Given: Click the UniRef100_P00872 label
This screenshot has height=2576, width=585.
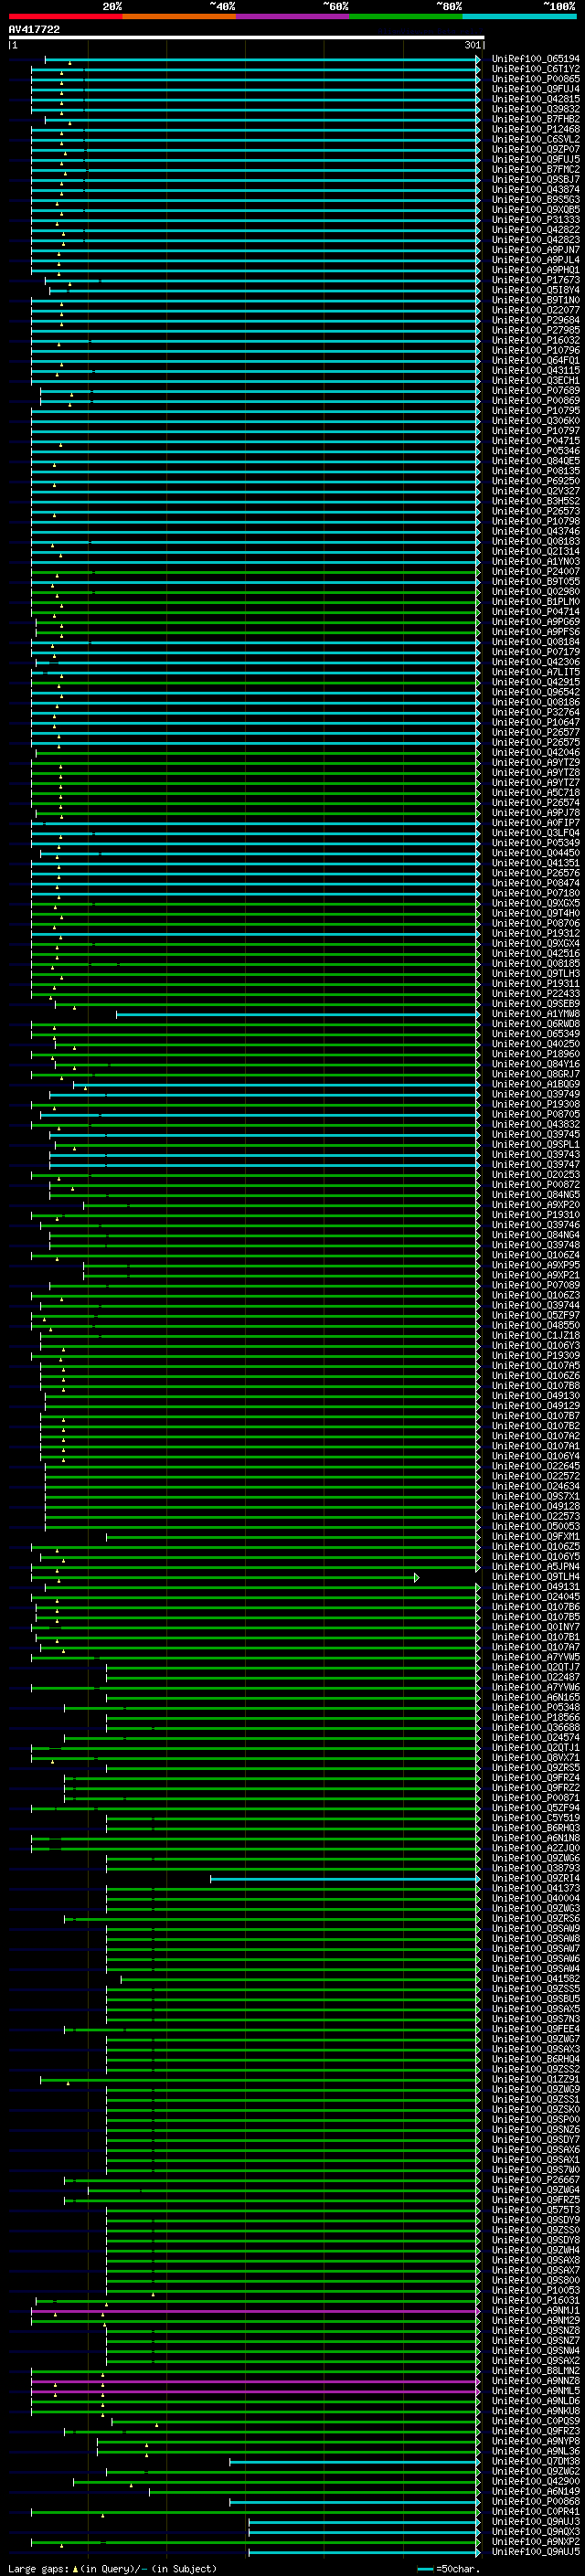Looking at the screenshot, I should pyautogui.click(x=536, y=1185).
